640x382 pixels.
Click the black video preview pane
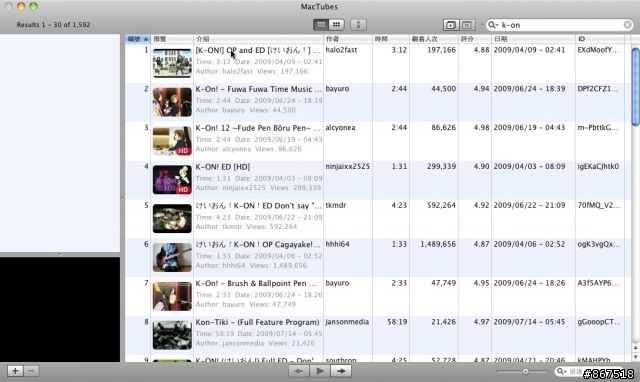click(60, 309)
